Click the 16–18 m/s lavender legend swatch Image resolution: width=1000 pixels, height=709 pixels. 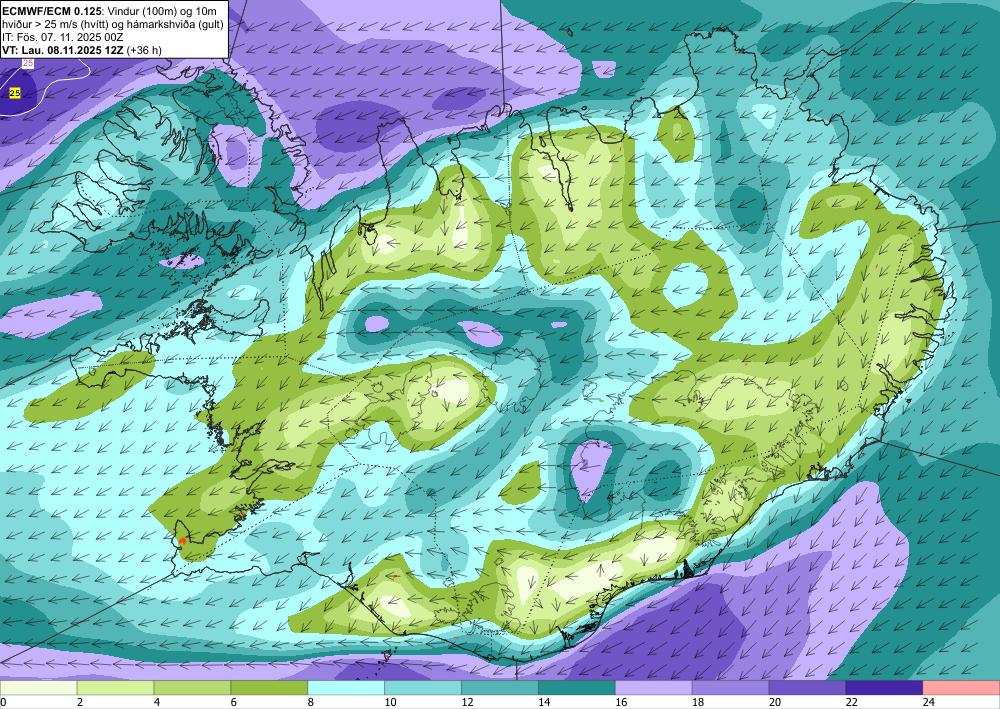(x=654, y=689)
